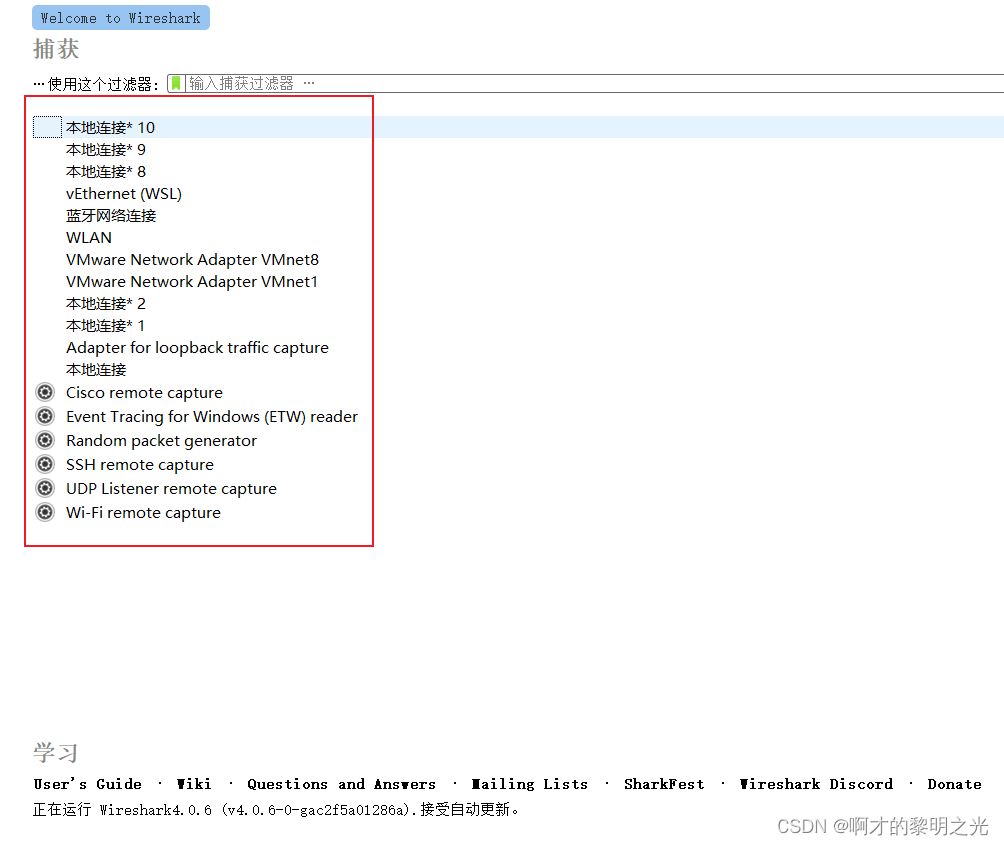Select the 本地连接* 2 interface
Screen dimensions: 1004x845
(106, 303)
